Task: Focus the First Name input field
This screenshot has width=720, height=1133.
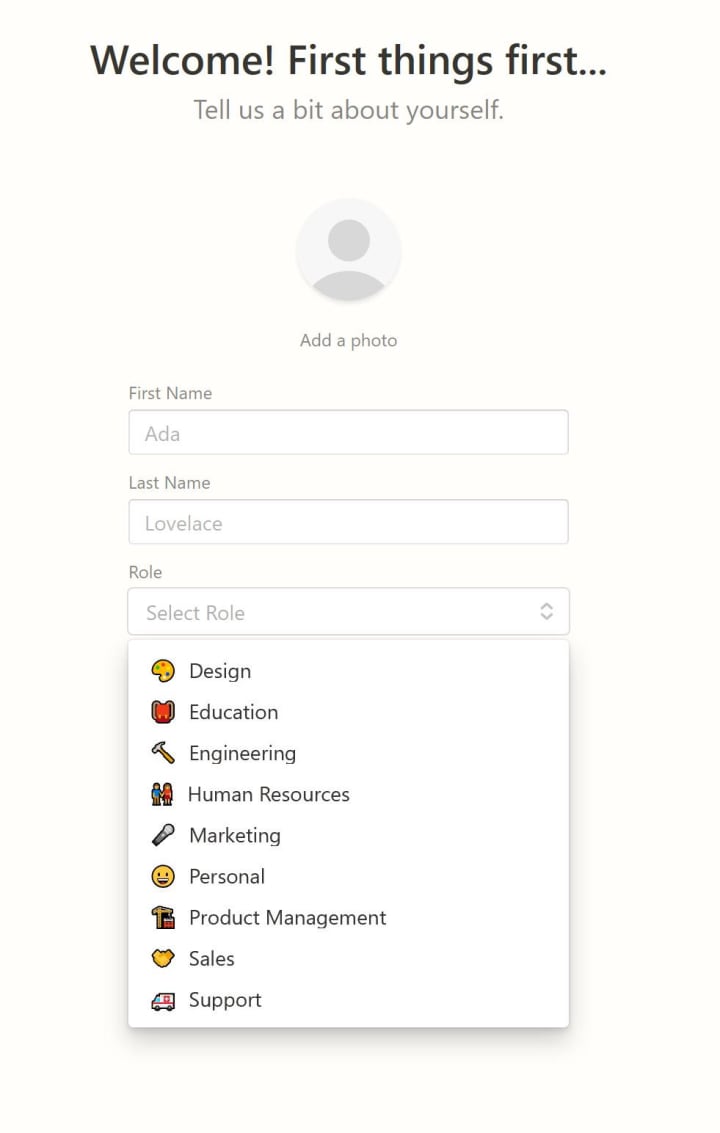Action: pos(348,433)
